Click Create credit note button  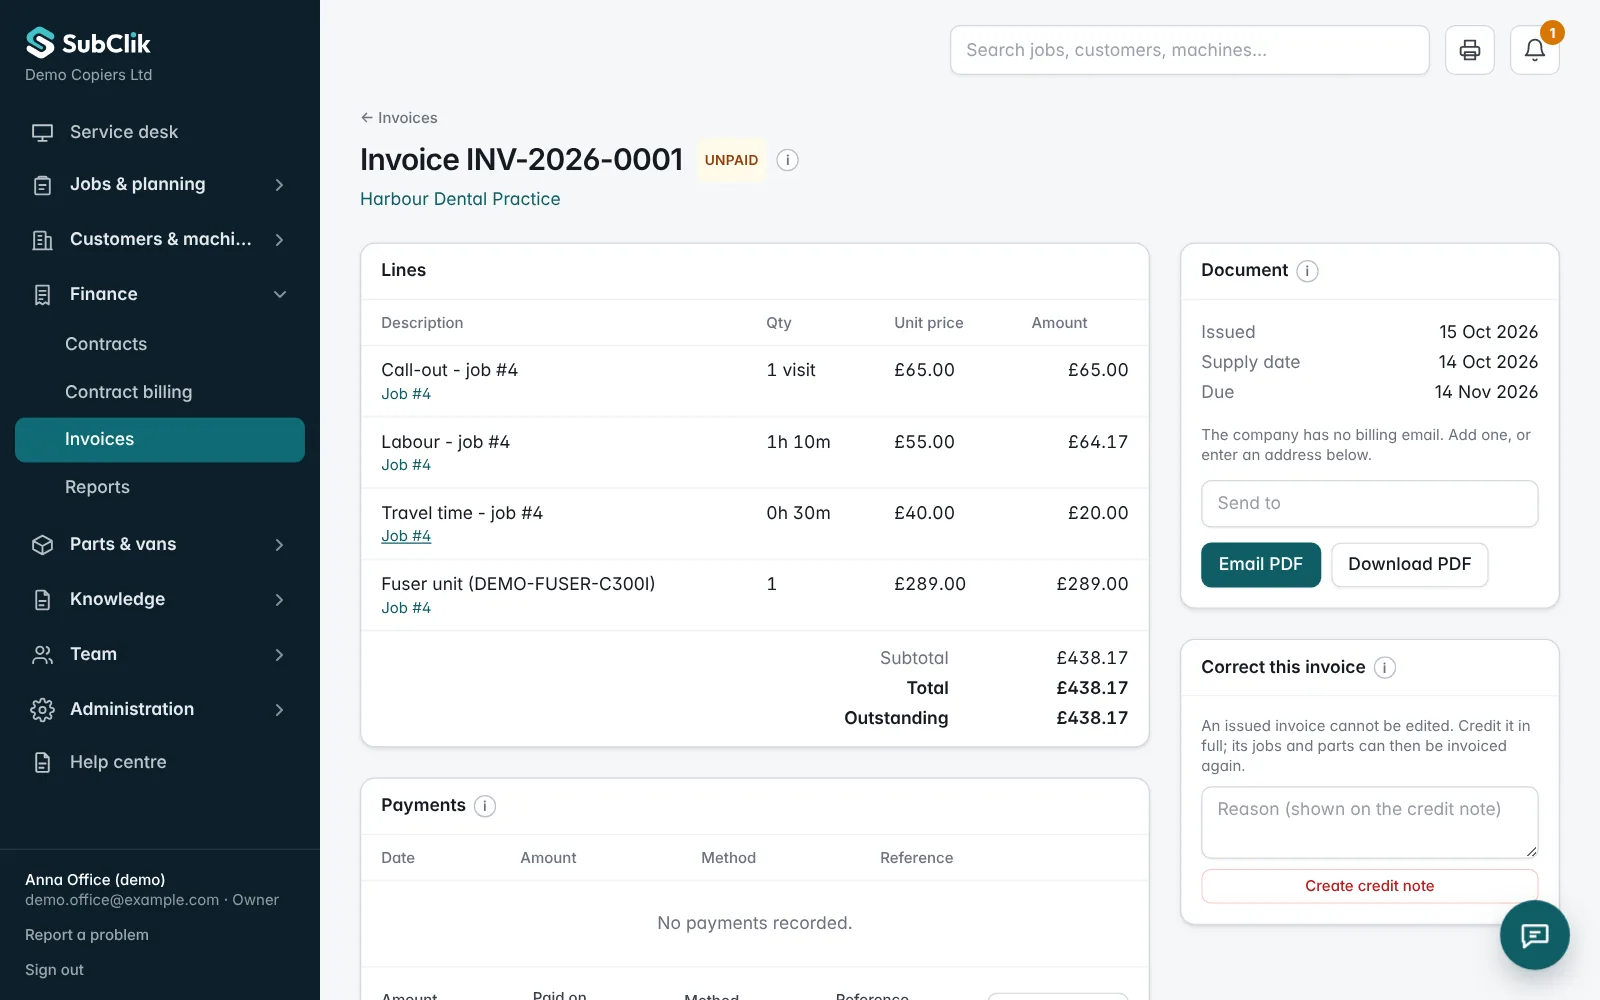[1370, 886]
